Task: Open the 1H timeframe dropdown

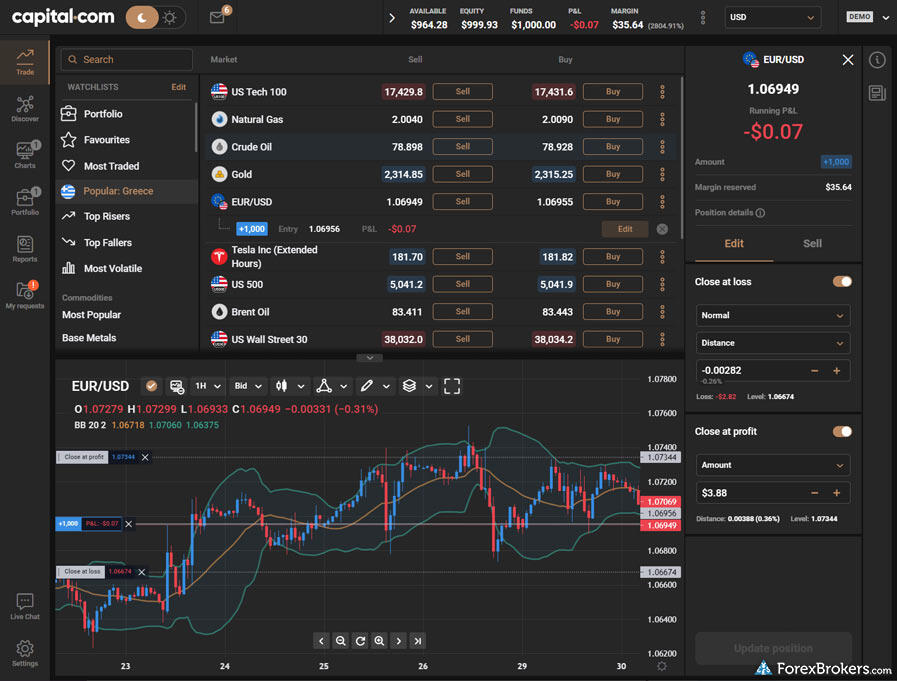Action: pos(207,386)
